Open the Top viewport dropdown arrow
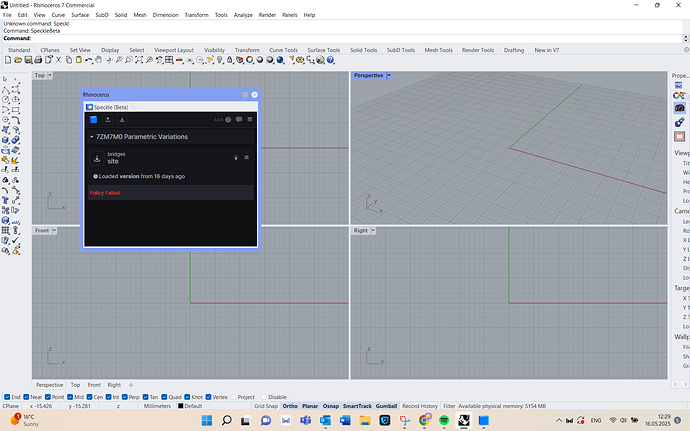The image size is (690, 431). click(50, 75)
